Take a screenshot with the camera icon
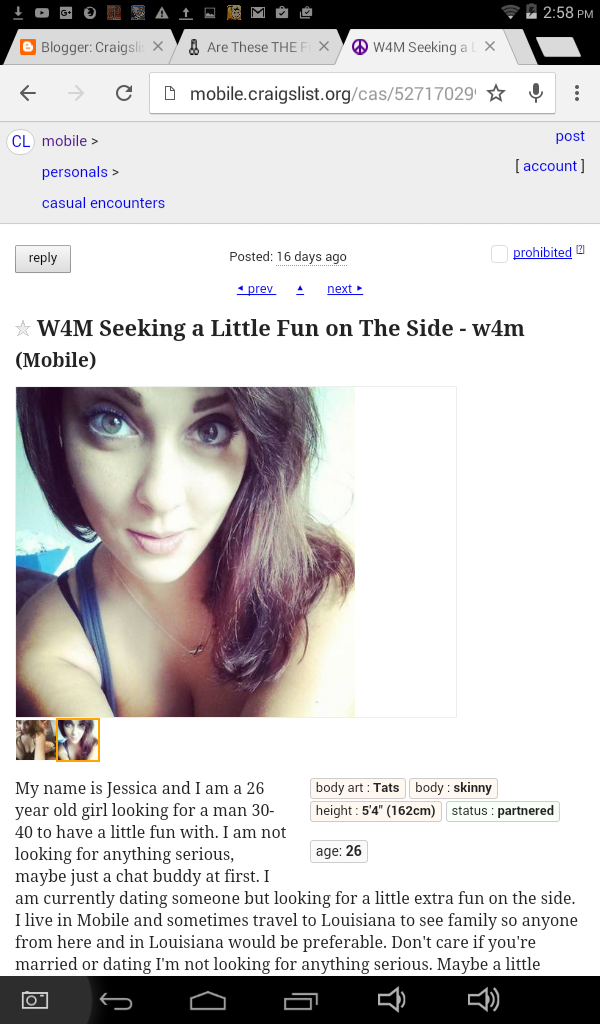600x1024 pixels. (35, 1000)
